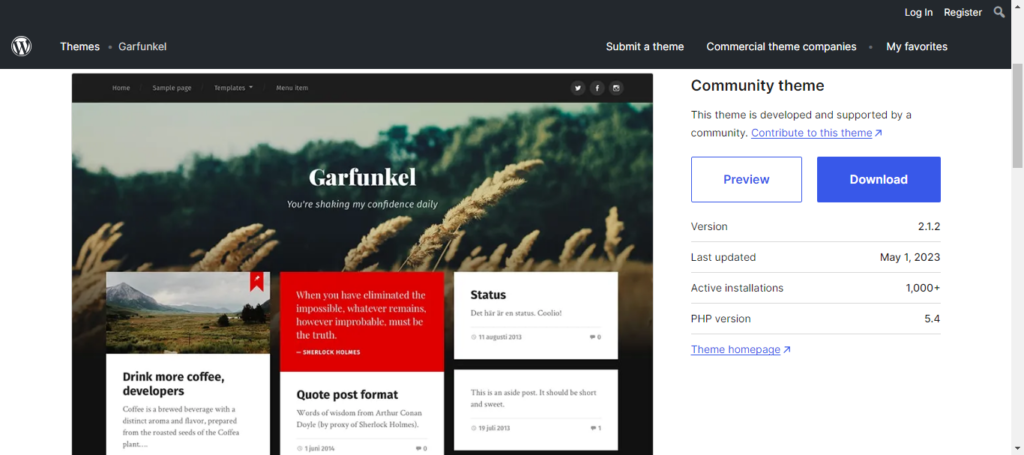Select Garfunkel breadcrumb item
1024x455 pixels.
tap(142, 46)
